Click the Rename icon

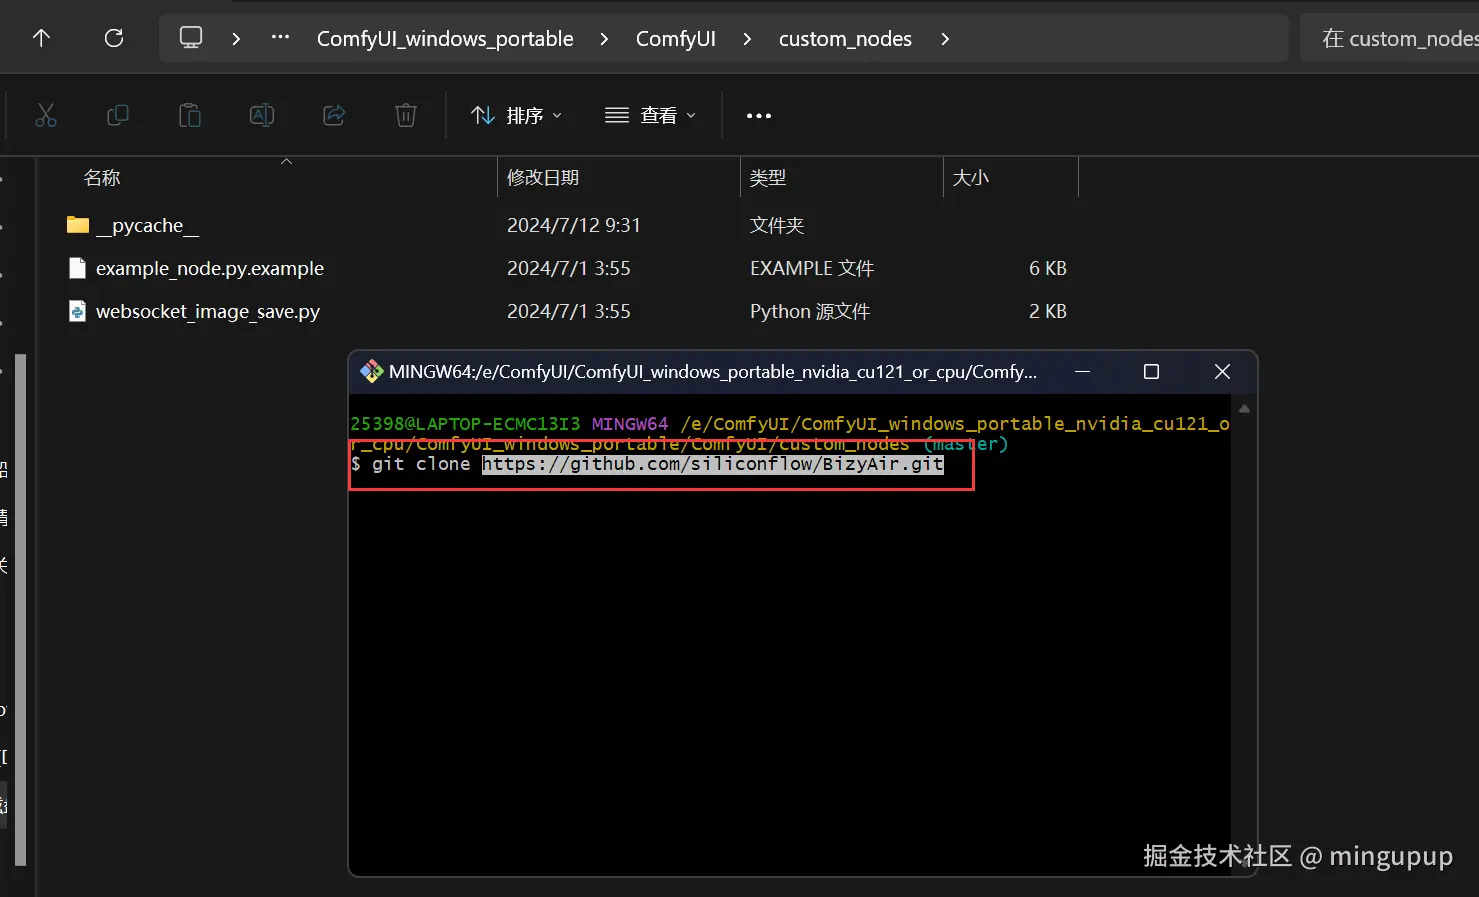click(262, 115)
